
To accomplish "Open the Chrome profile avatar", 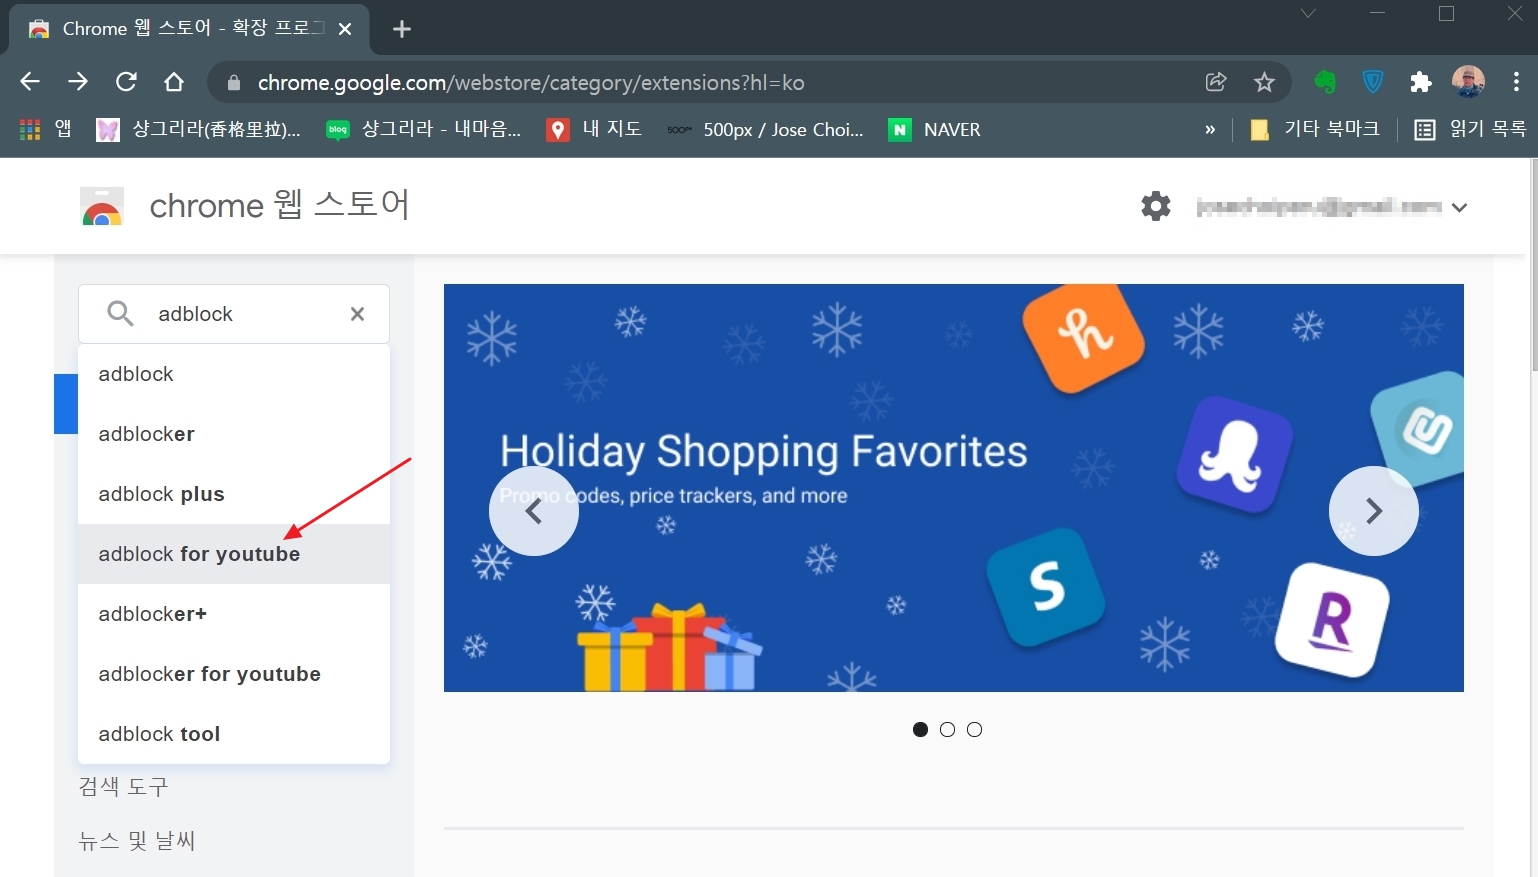I will click(x=1468, y=82).
